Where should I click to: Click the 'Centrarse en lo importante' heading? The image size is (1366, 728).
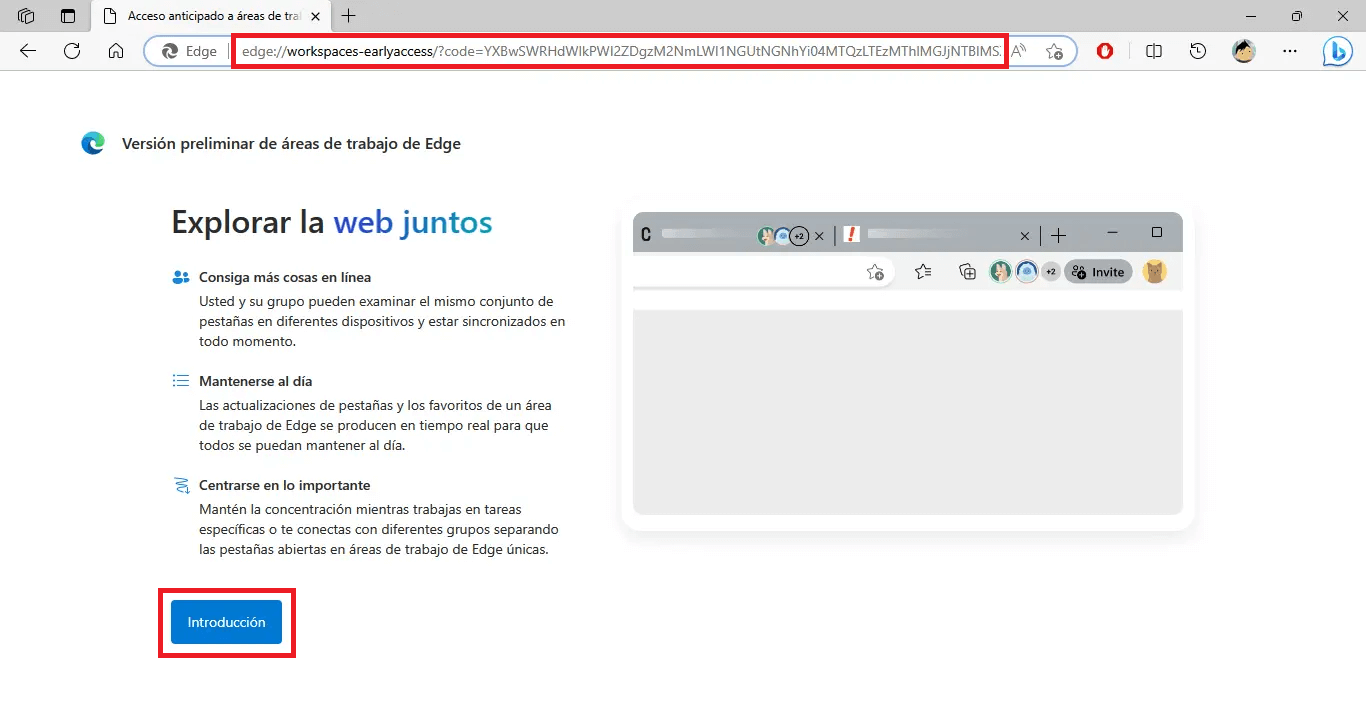click(285, 485)
